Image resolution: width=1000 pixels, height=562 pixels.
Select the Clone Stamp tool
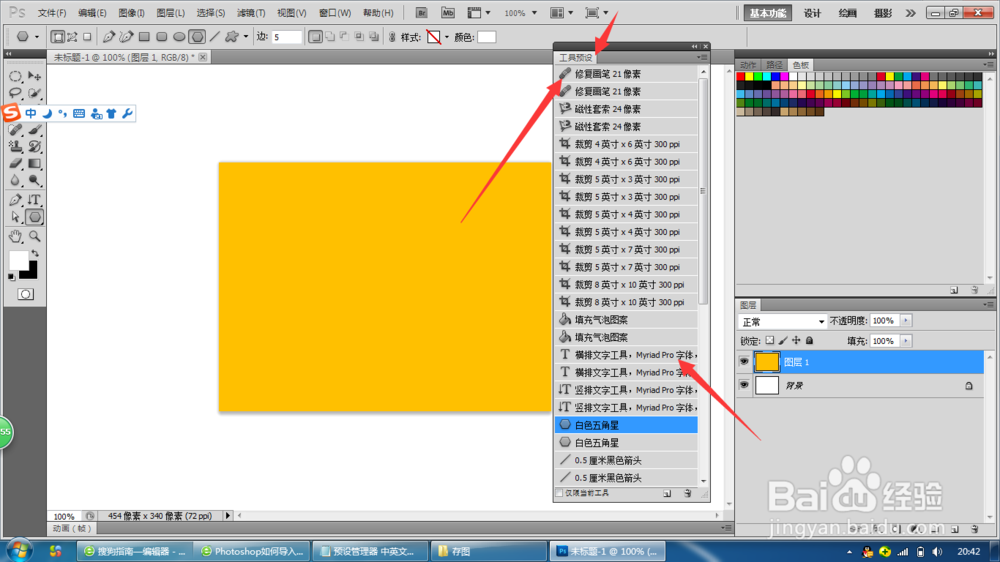(x=15, y=146)
